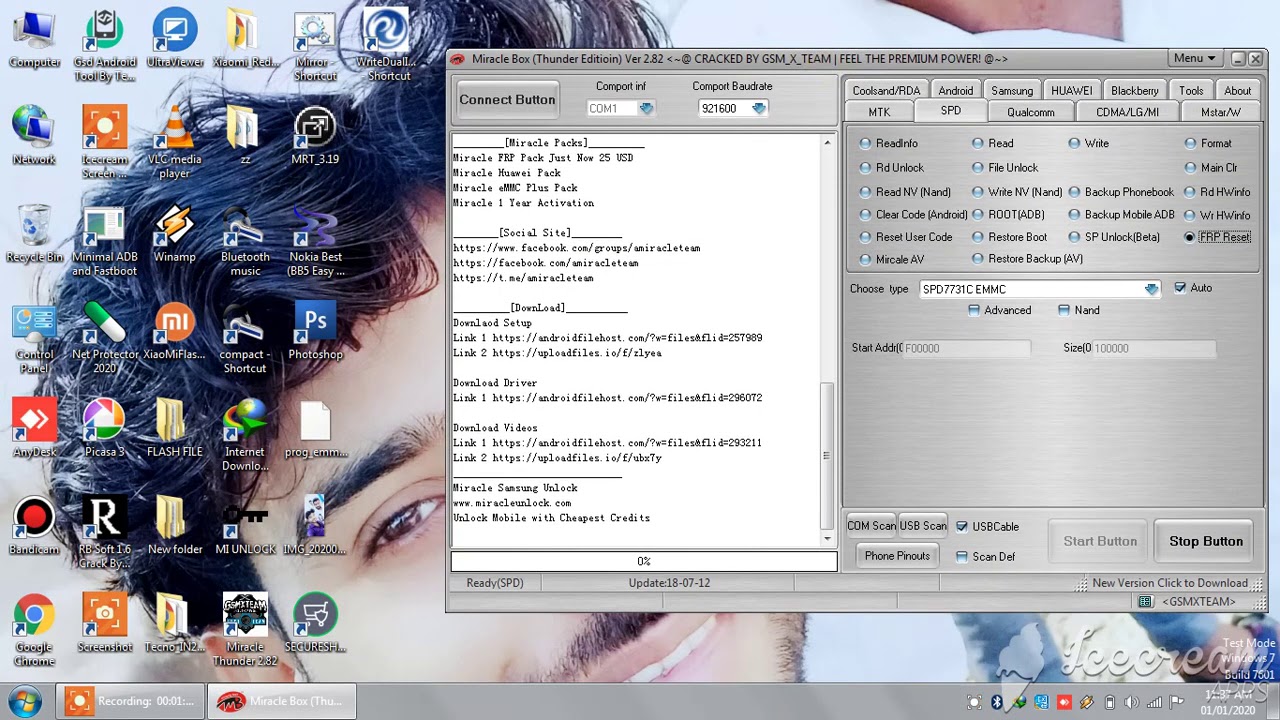Screen dimensions: 1280x720
Task: Open the Network desktop icon
Action: [x=34, y=135]
